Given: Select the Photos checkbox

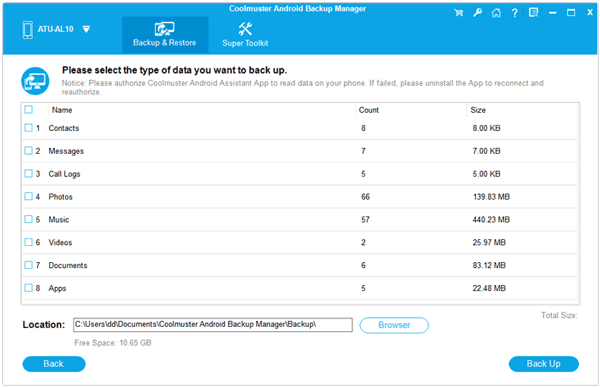Looking at the screenshot, I should [x=29, y=196].
